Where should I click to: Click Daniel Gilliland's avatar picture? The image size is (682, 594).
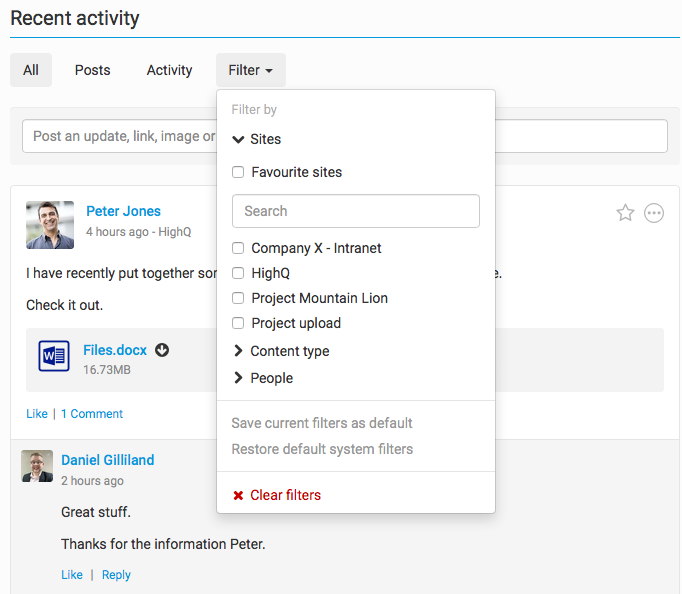click(37, 466)
